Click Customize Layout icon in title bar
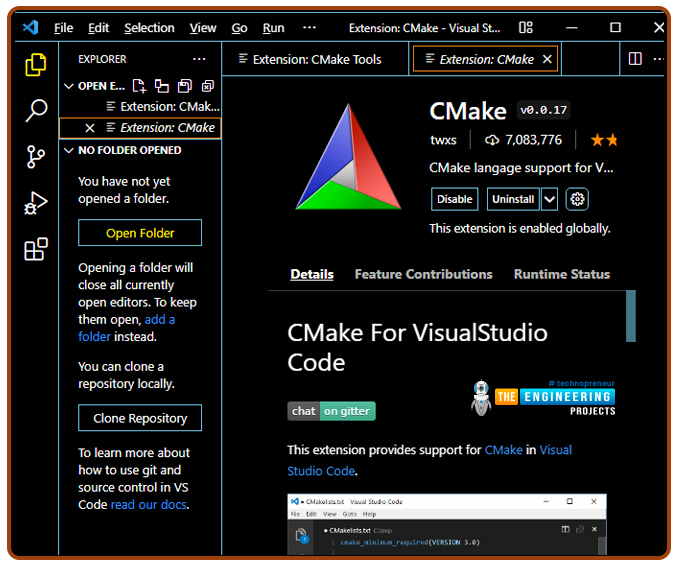This screenshot has width=677, height=566. tap(525, 28)
